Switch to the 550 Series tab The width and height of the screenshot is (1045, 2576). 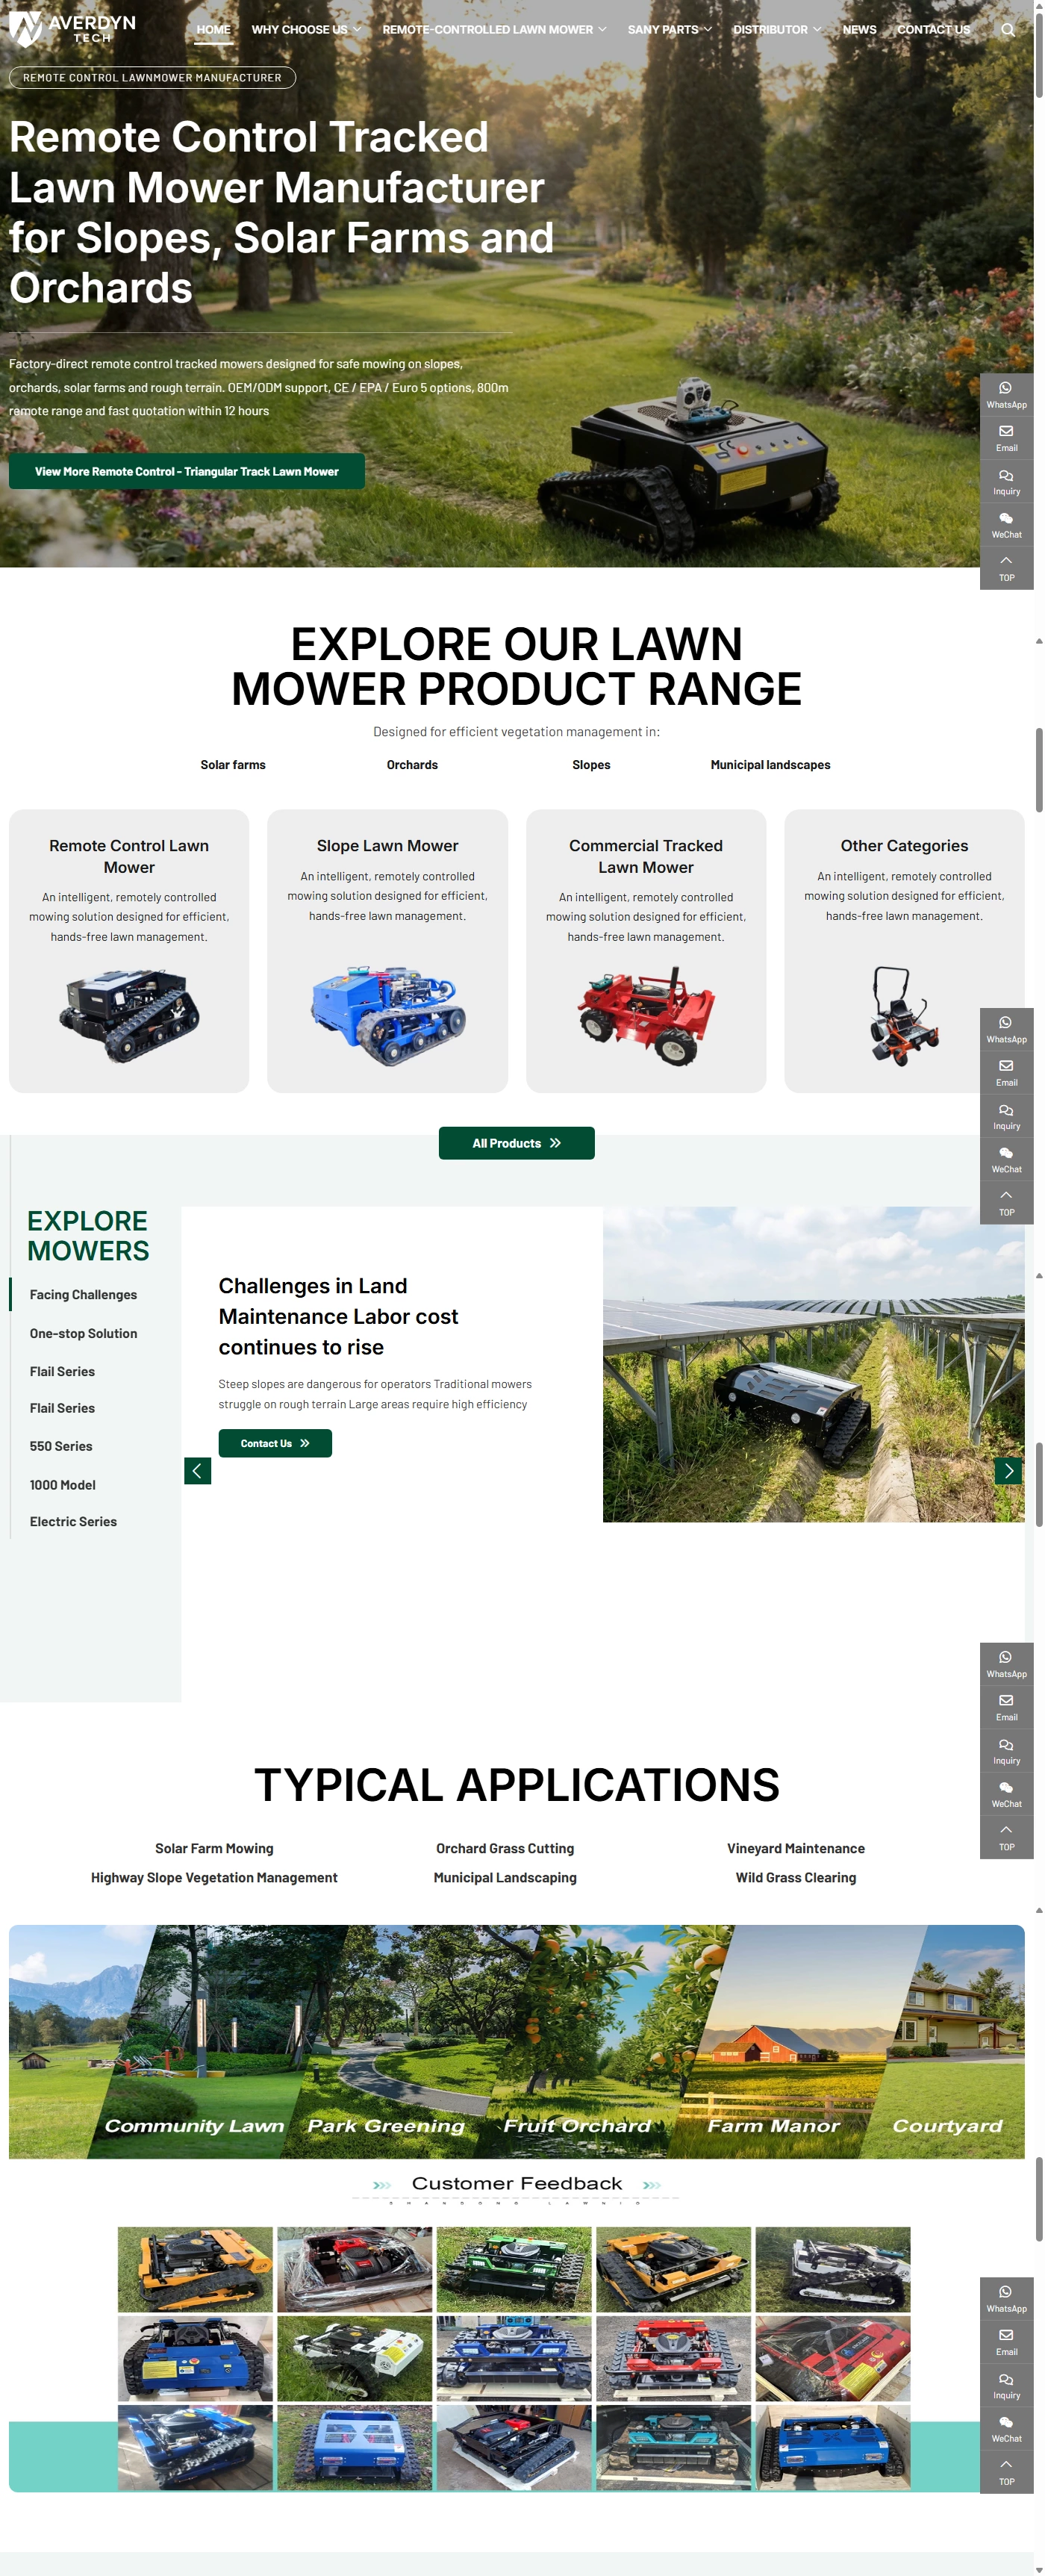click(x=61, y=1447)
